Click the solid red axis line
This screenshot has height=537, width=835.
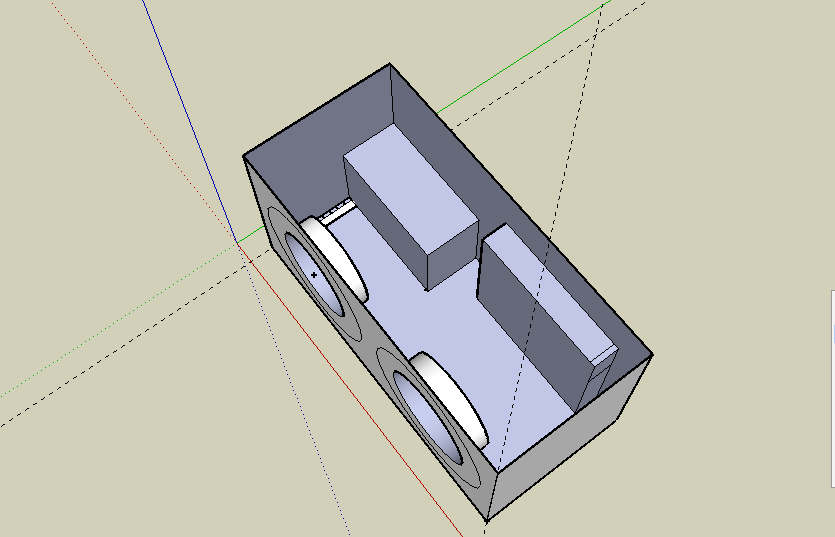pyautogui.click(x=351, y=392)
